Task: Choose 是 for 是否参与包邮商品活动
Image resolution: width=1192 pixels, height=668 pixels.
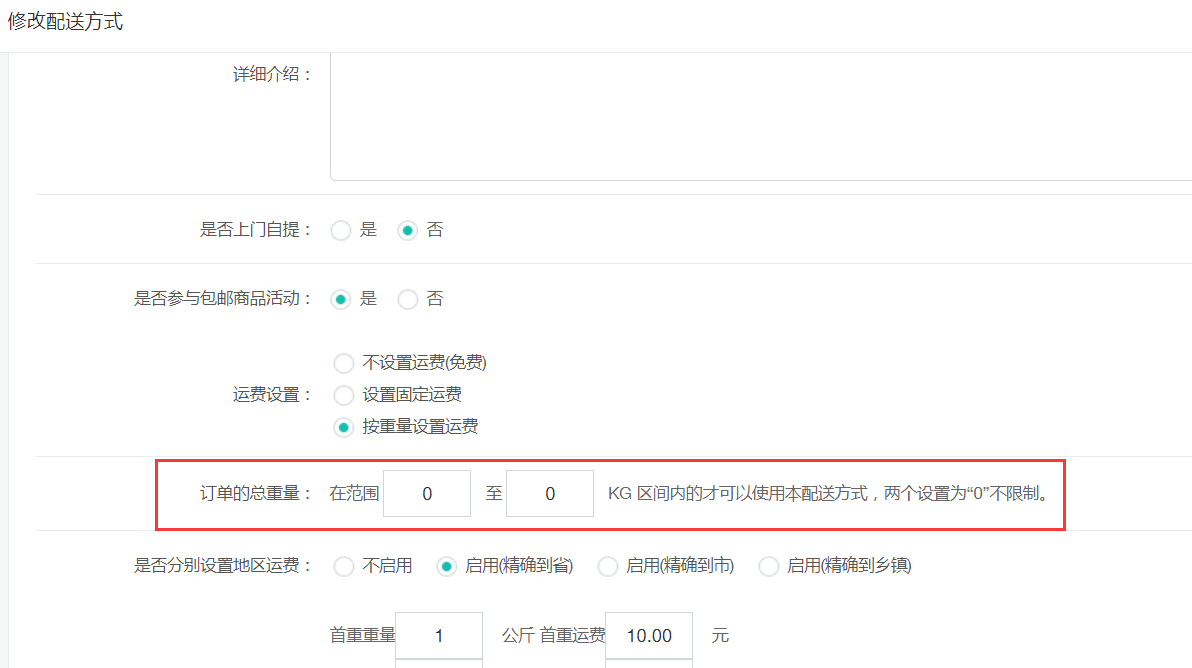Action: point(341,299)
